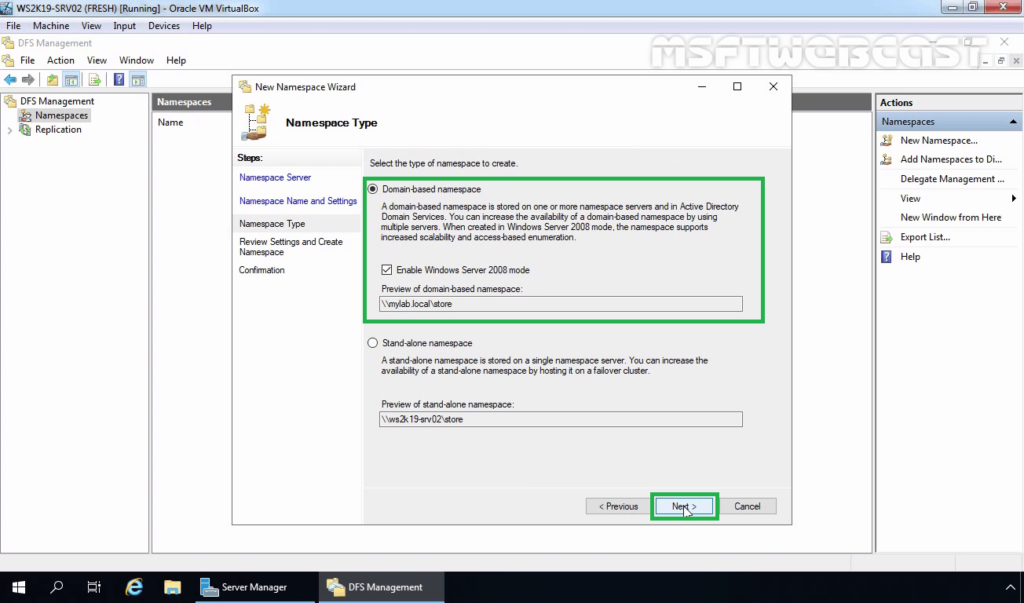Click the Replication node icon in tree
The width and height of the screenshot is (1024, 603).
[x=25, y=129]
